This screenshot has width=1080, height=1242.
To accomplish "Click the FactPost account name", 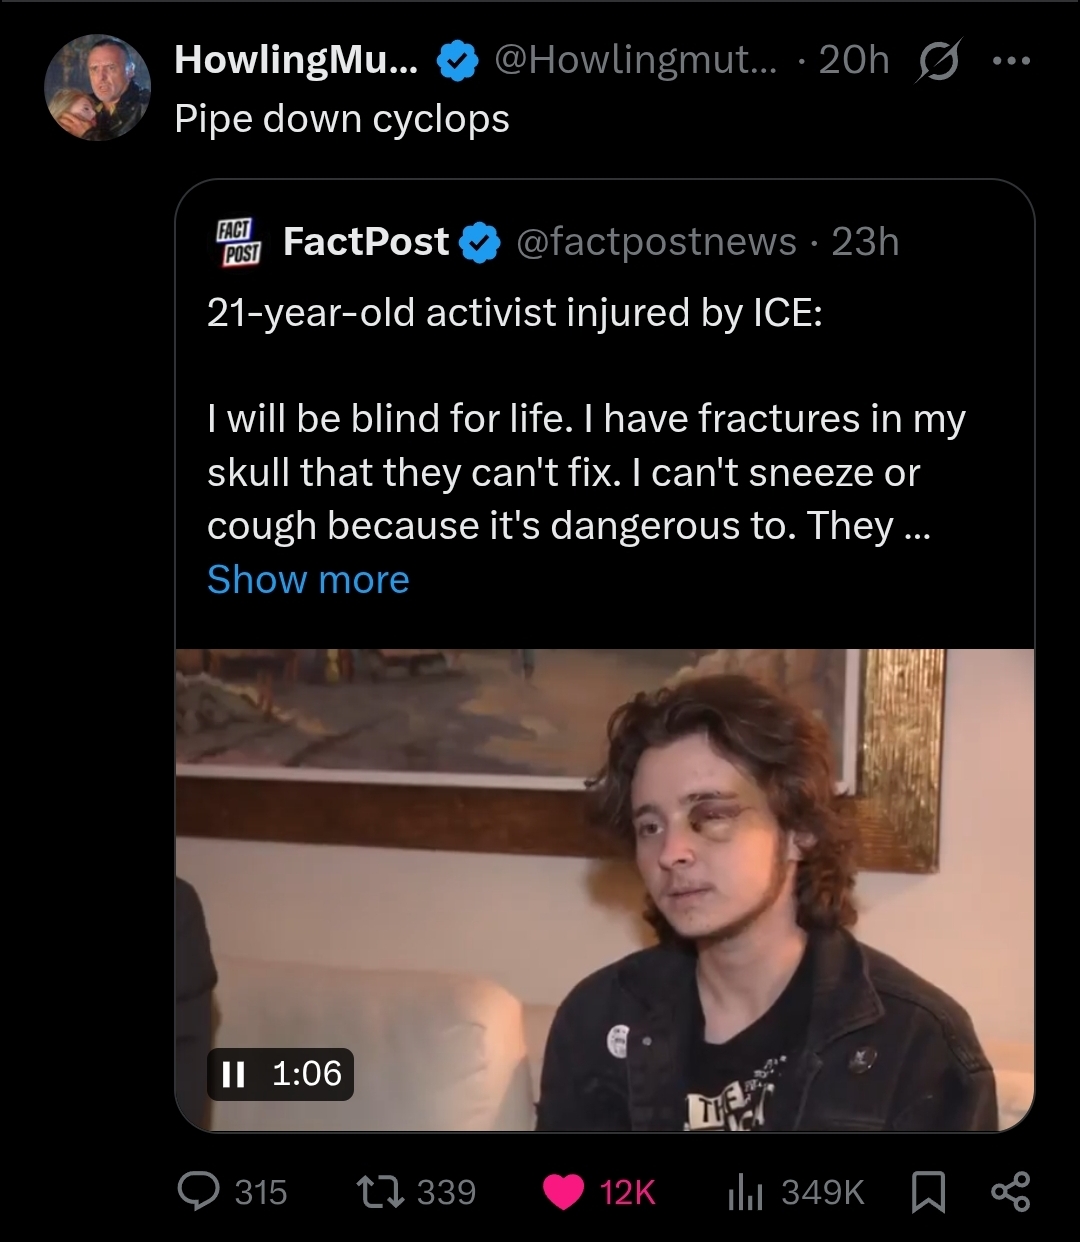I will tap(366, 242).
